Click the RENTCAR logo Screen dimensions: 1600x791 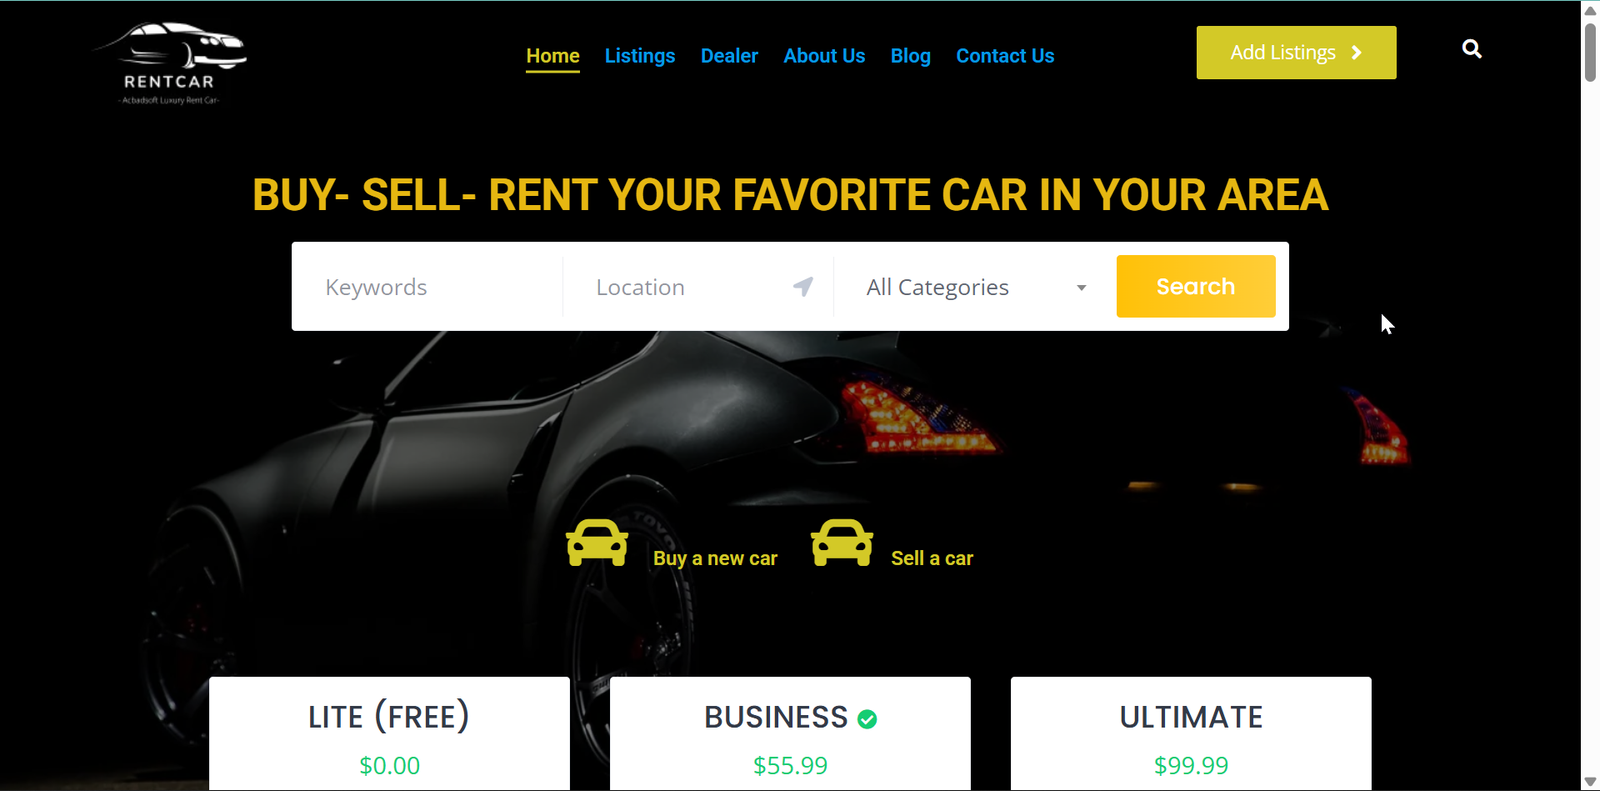coord(169,63)
